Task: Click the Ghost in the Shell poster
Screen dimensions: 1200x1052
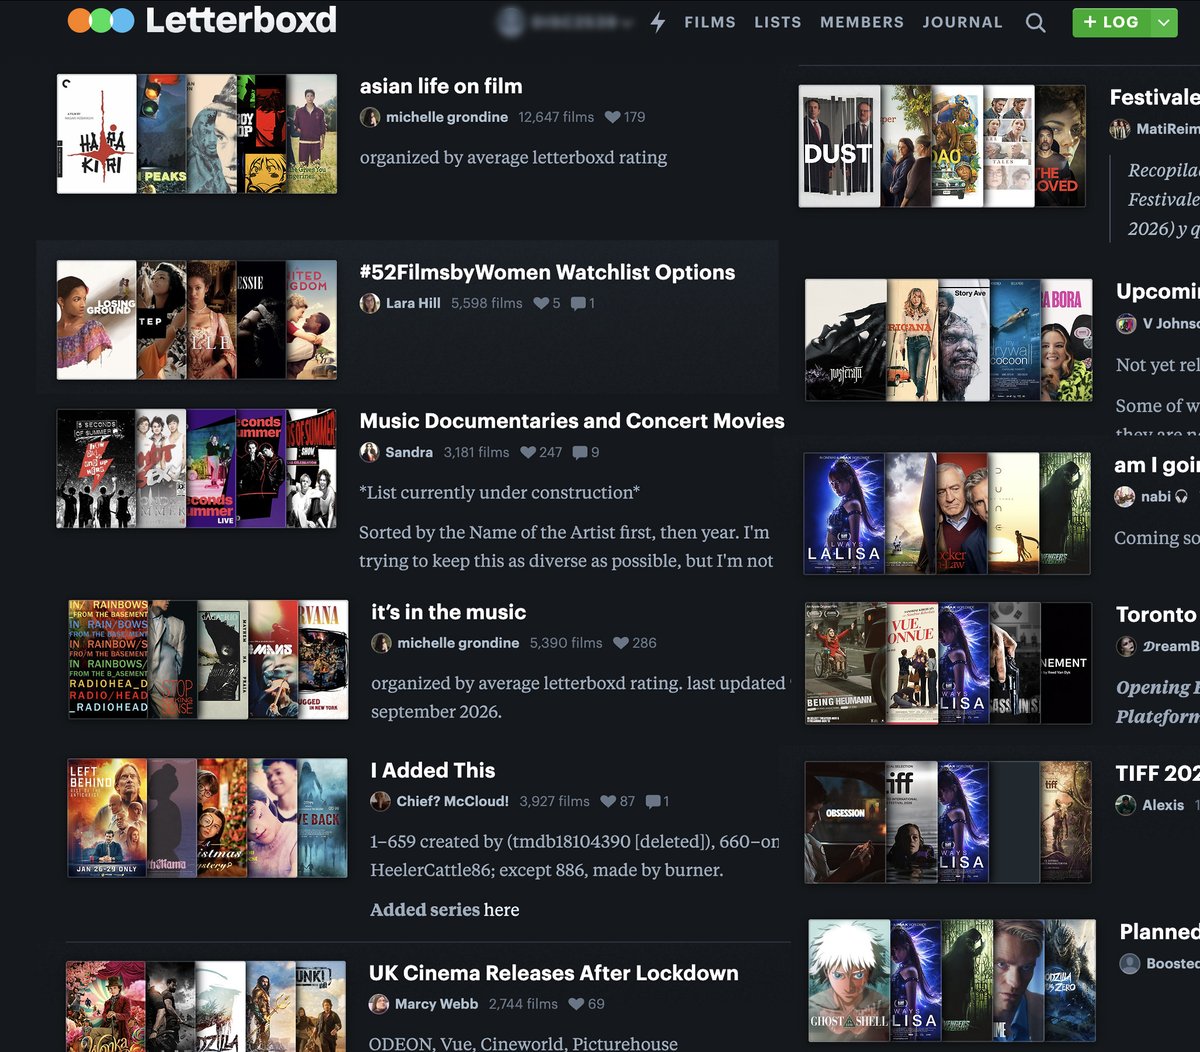Action: coord(849,980)
